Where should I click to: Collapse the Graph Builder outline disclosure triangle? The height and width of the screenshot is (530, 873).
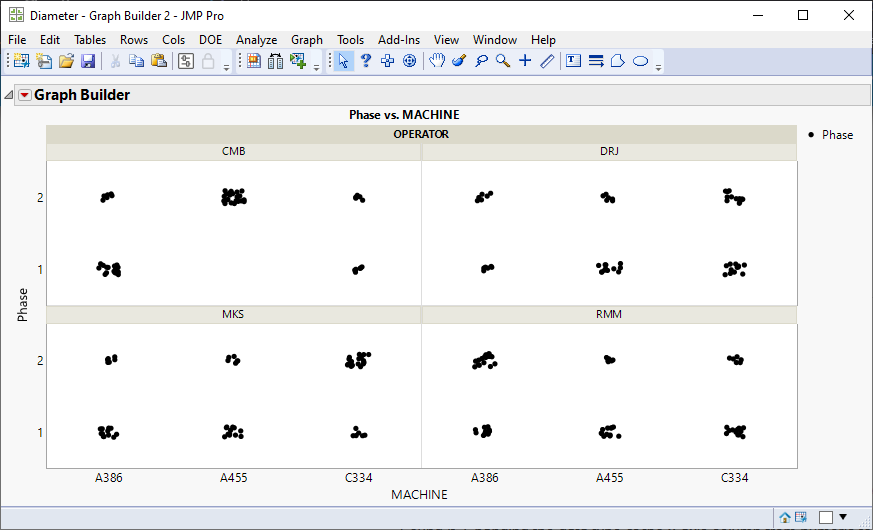8,95
